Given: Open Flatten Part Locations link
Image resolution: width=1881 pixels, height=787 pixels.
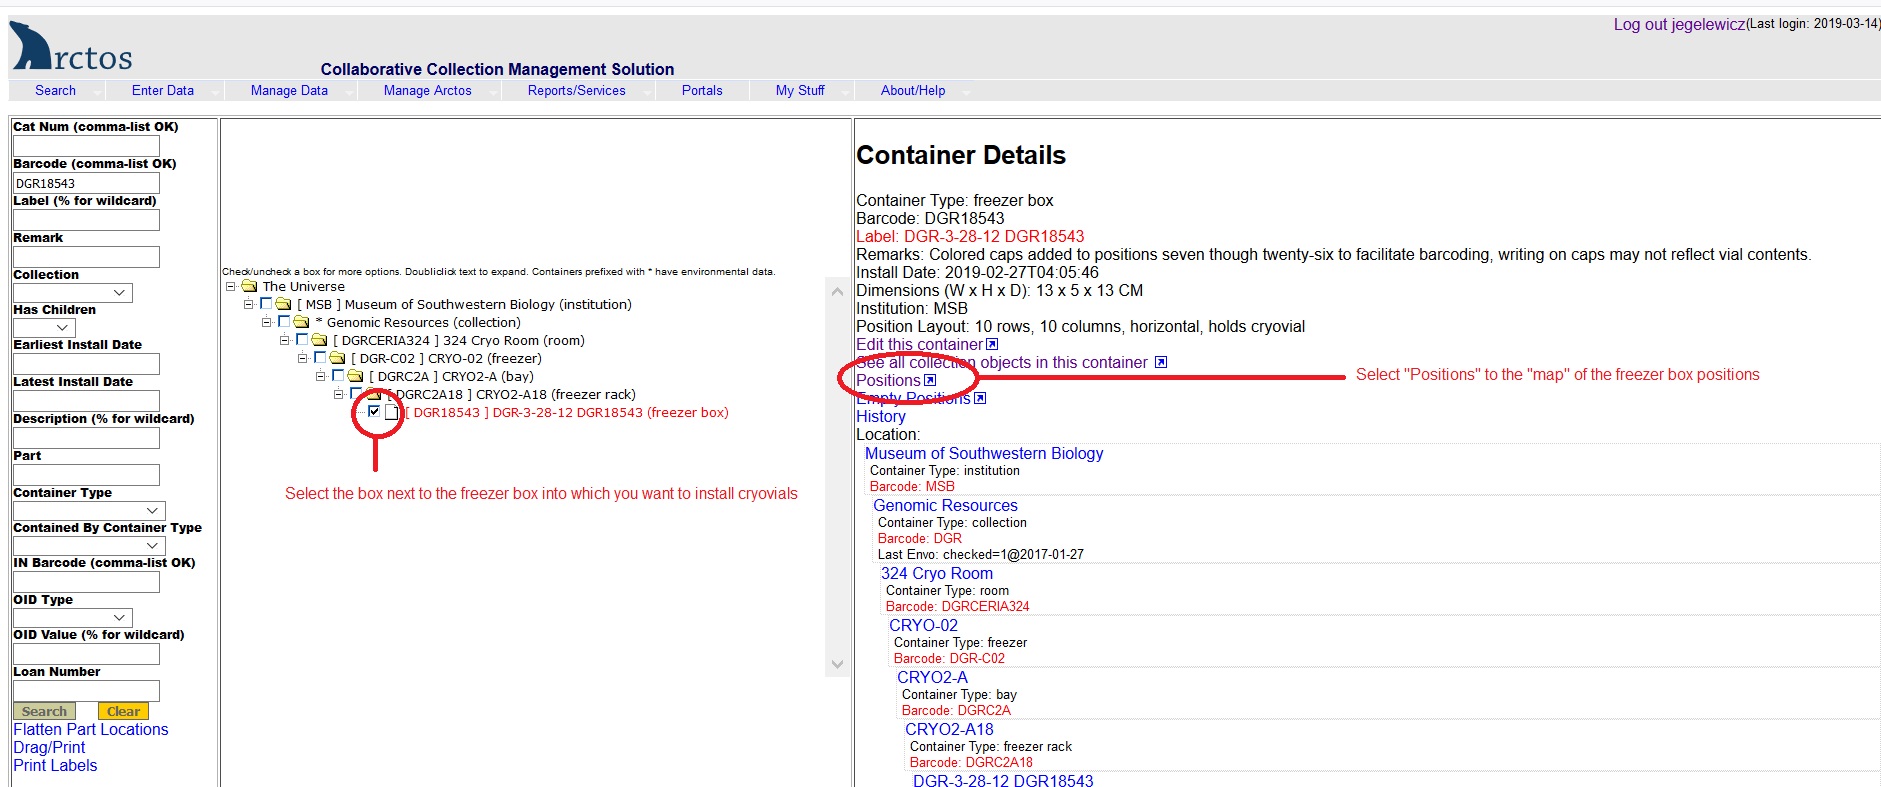Looking at the screenshot, I should (x=91, y=730).
